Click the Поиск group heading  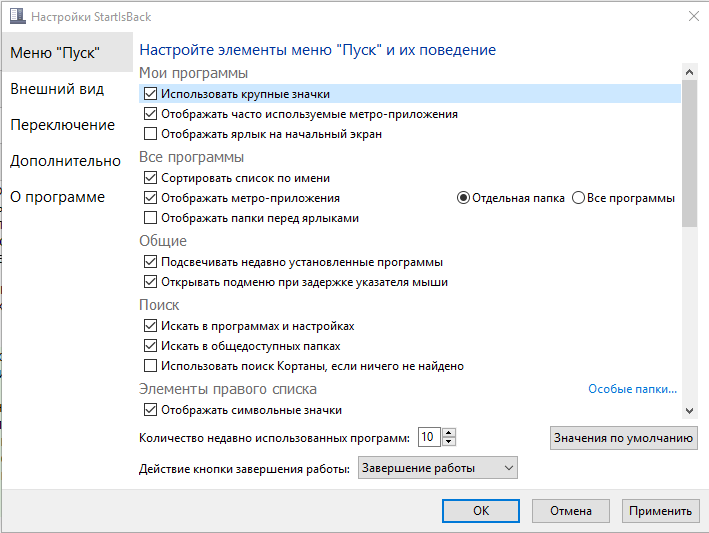point(159,305)
